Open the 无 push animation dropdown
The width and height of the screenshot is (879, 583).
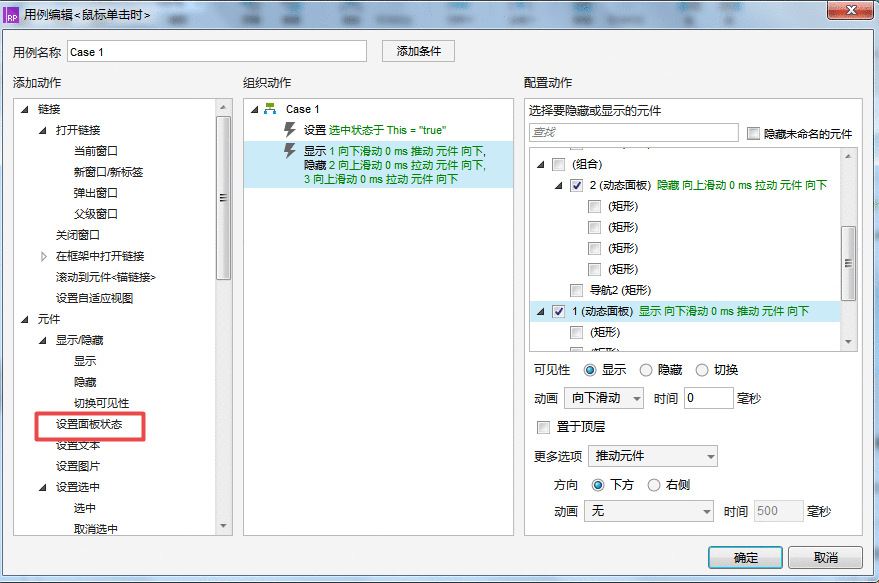[649, 511]
